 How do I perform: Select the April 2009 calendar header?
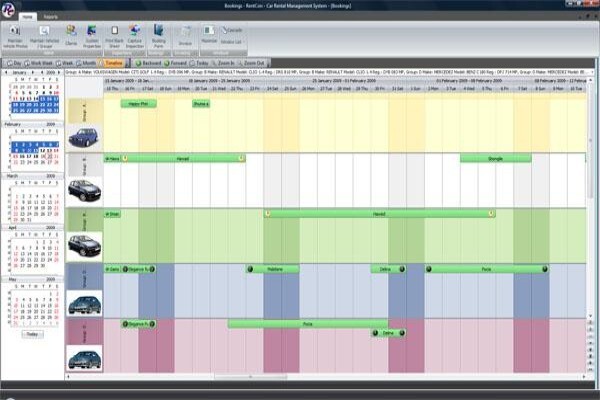[33, 227]
